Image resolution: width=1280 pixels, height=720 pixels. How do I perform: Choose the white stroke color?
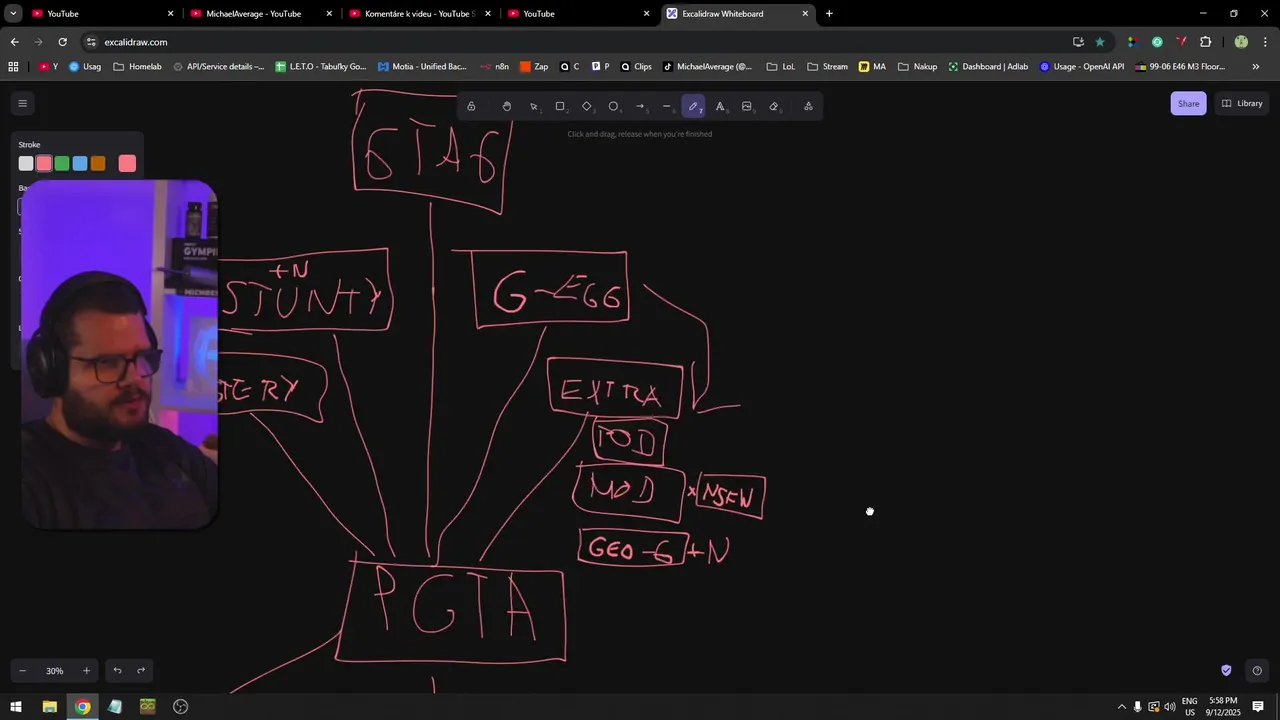pyautogui.click(x=26, y=163)
